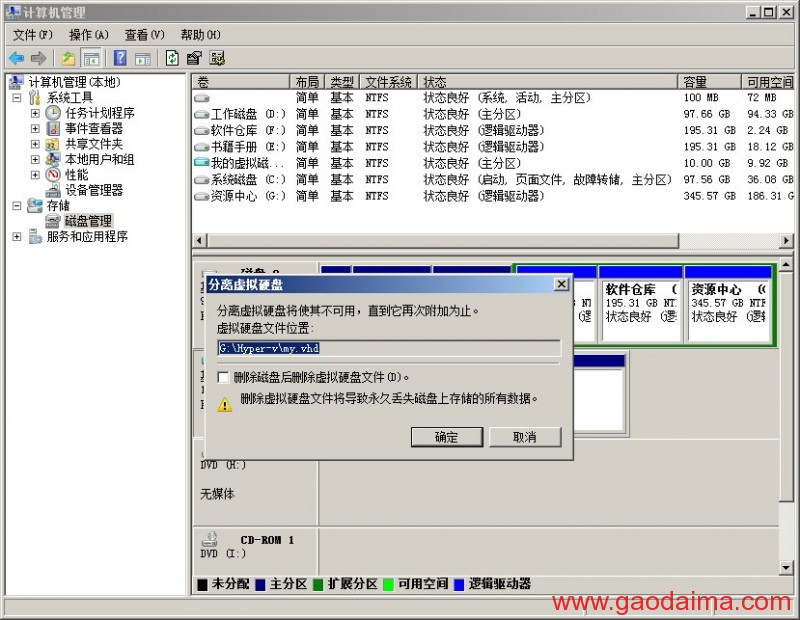
Task: Open the Help question mark toolbar icon
Action: click(120, 58)
